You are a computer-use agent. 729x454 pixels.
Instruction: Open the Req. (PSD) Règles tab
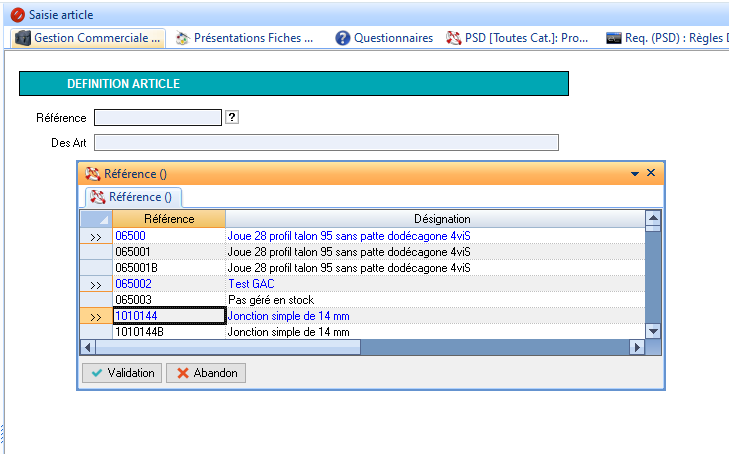tap(665, 38)
